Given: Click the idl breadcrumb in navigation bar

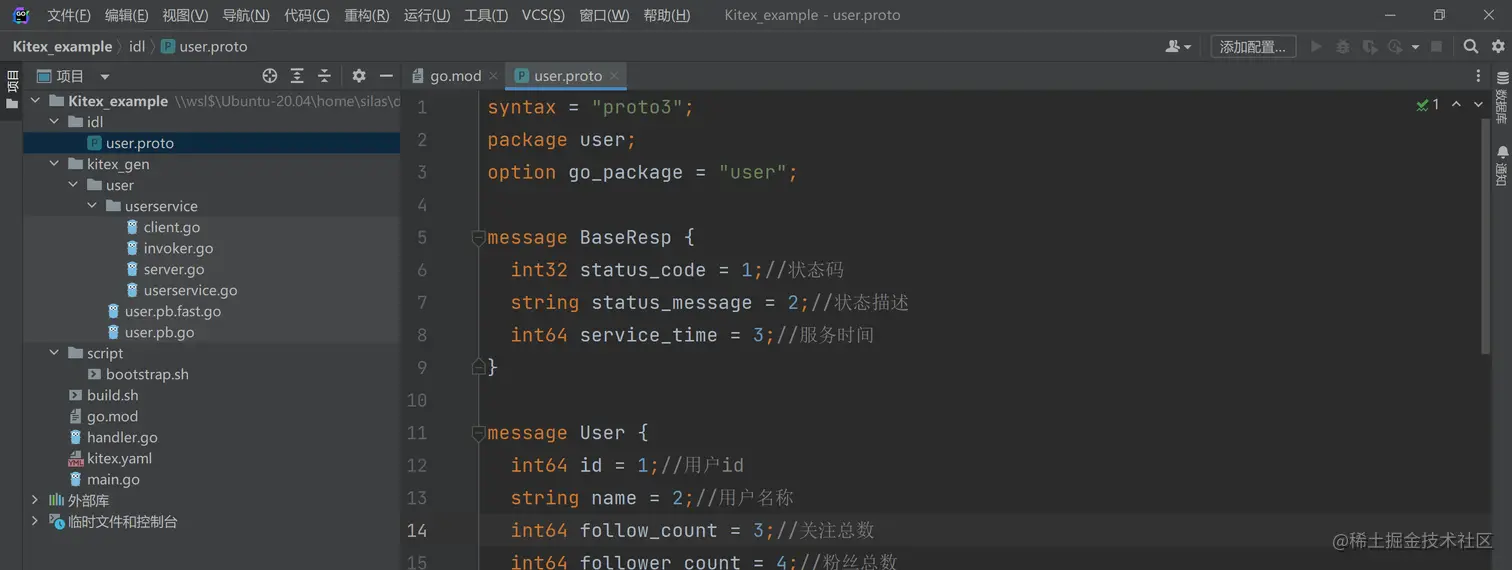Looking at the screenshot, I should pyautogui.click(x=137, y=47).
